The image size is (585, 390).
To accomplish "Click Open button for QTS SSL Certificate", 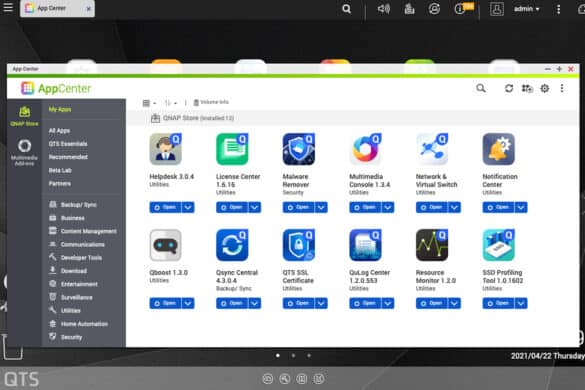I will [x=298, y=303].
